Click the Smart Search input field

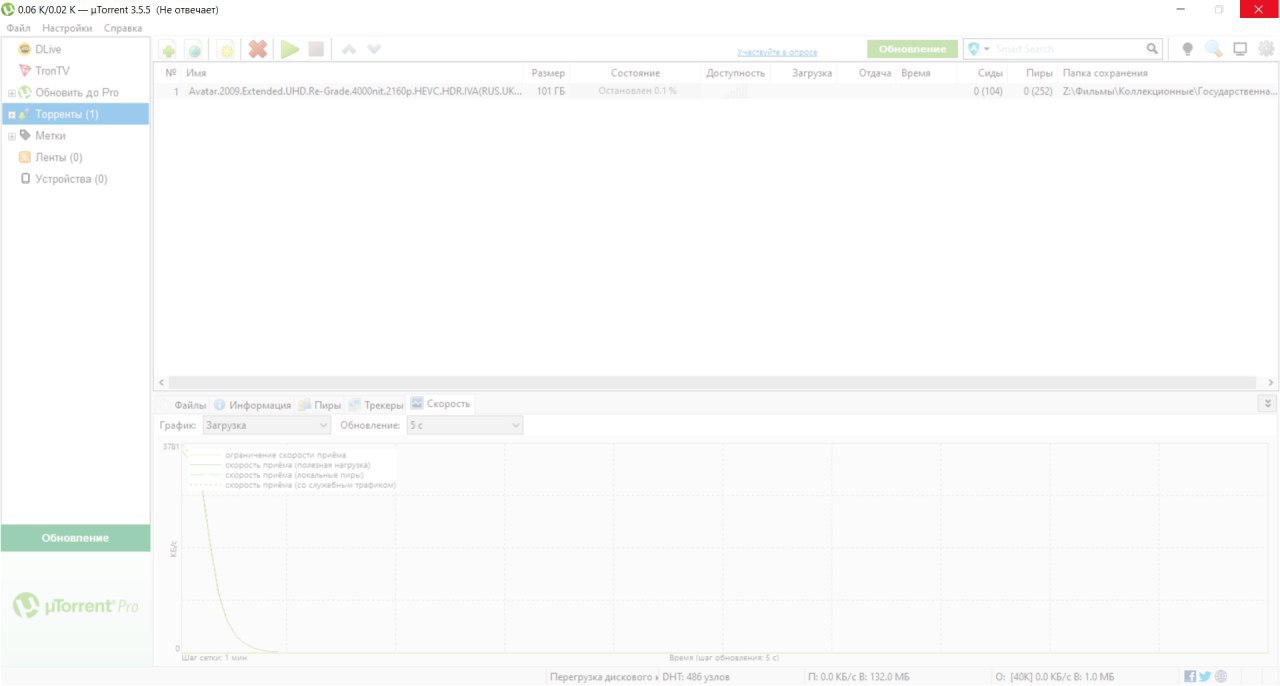click(x=1068, y=49)
